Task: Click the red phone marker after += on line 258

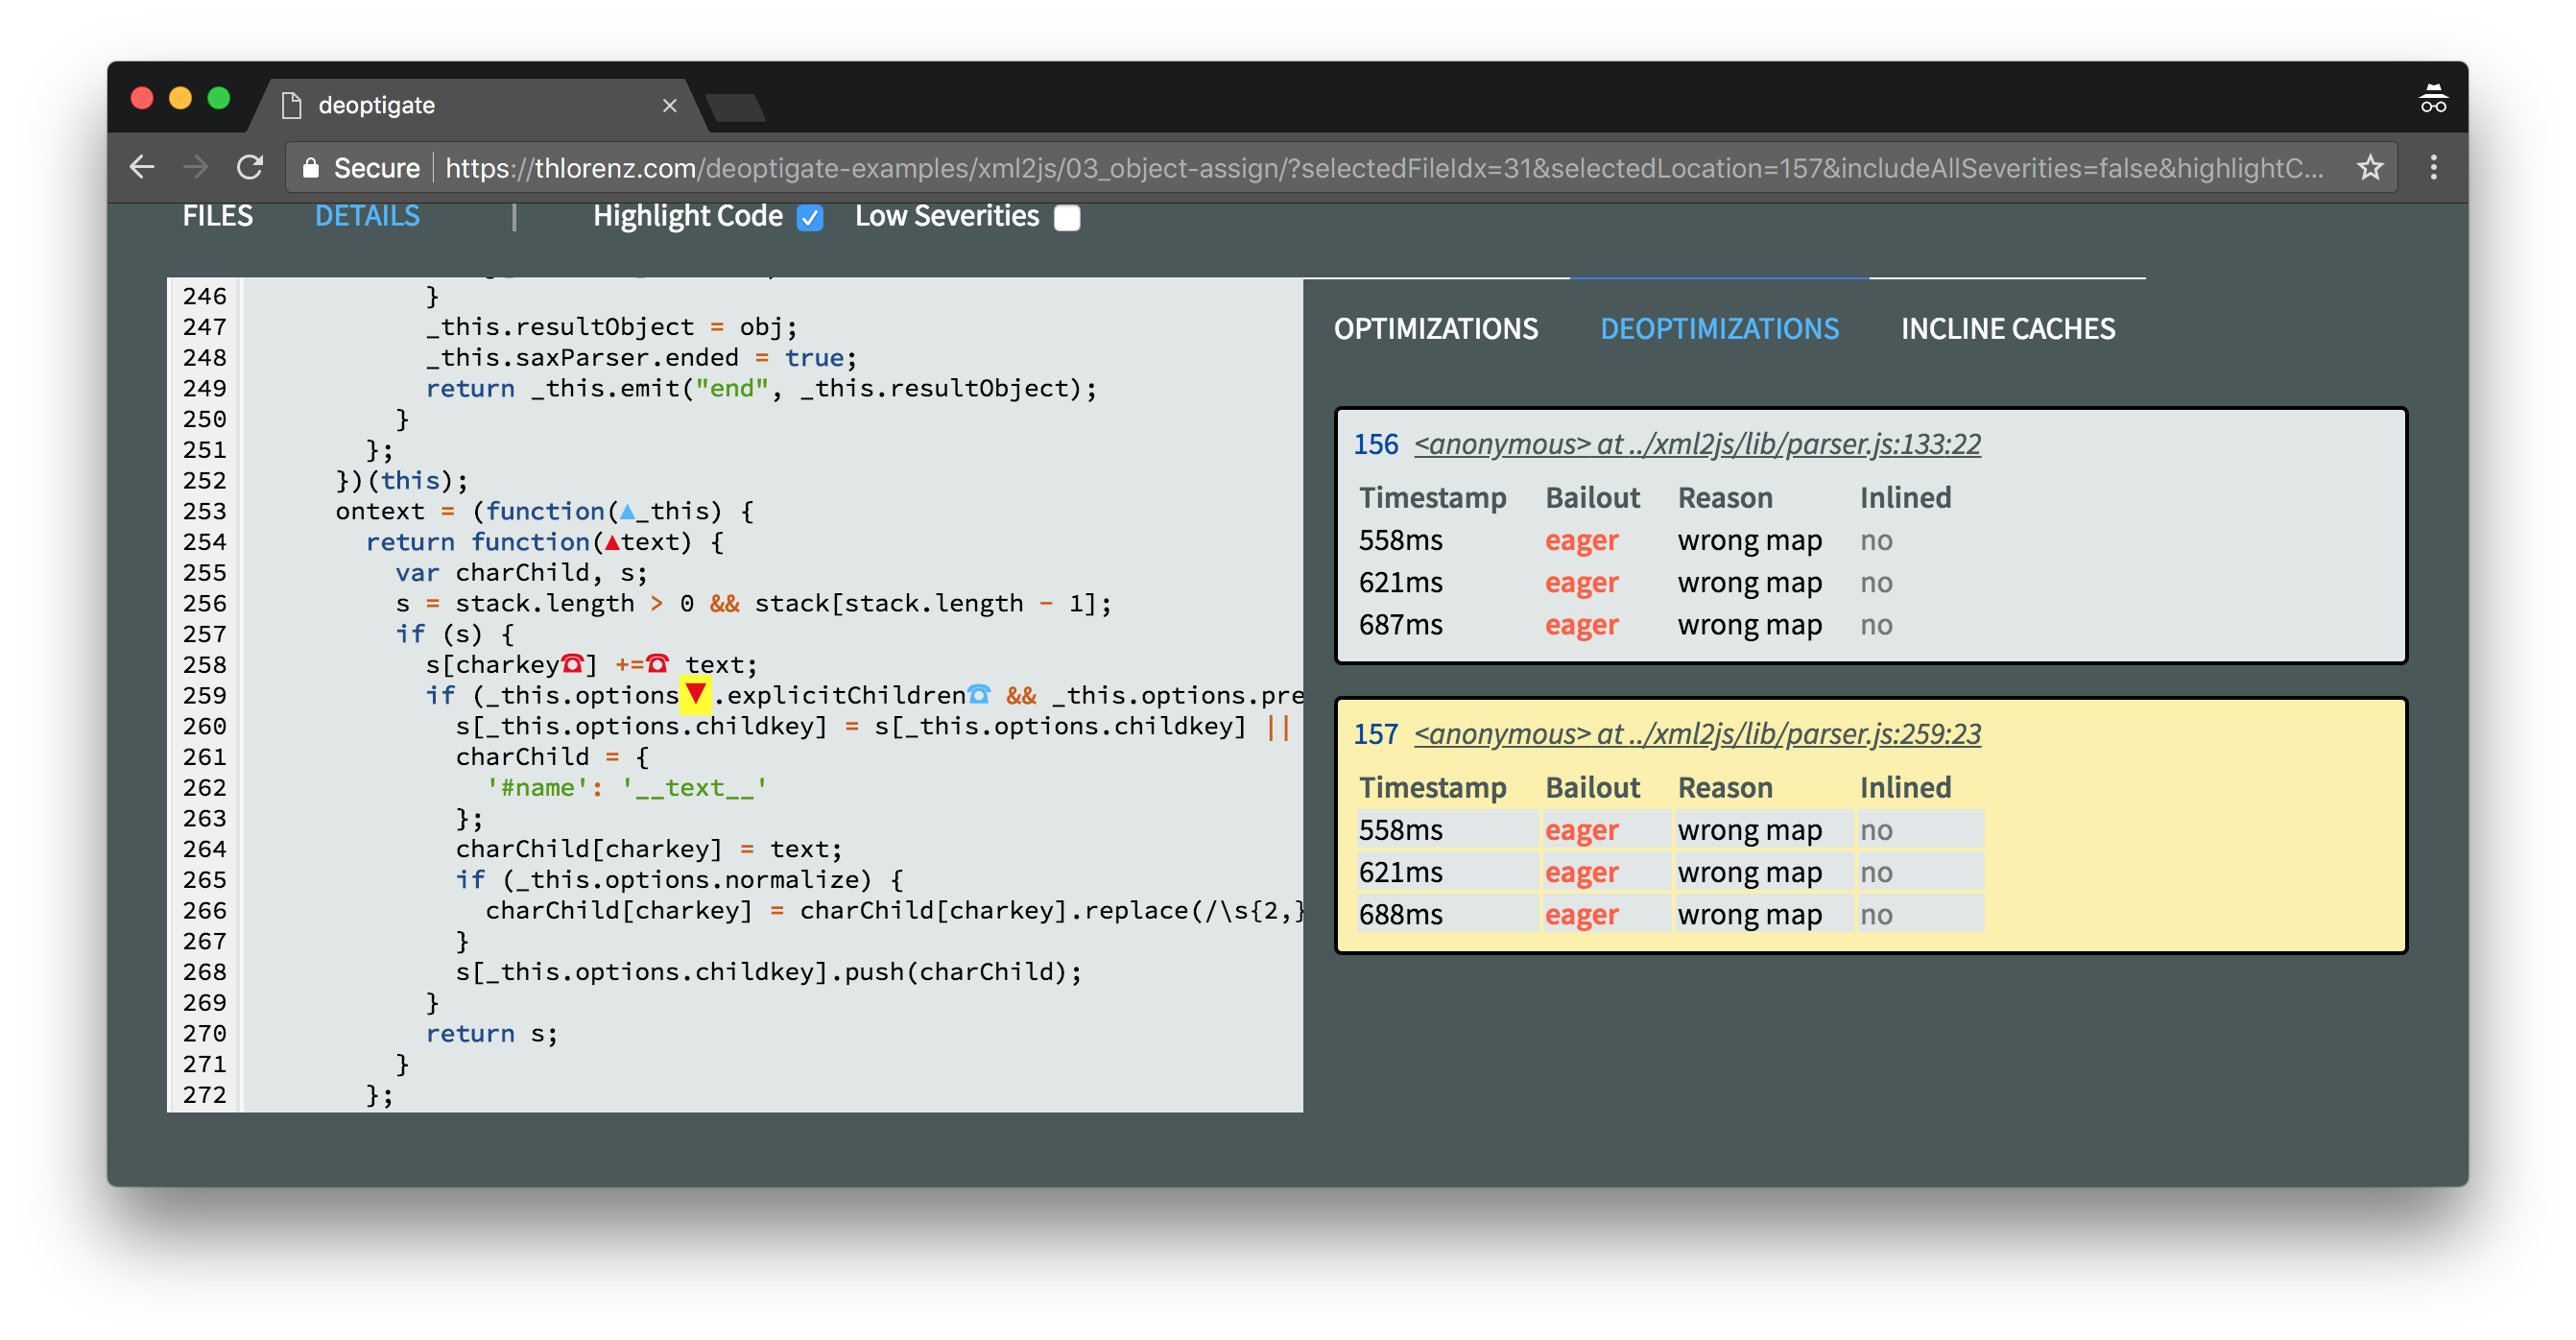Action: 657,664
